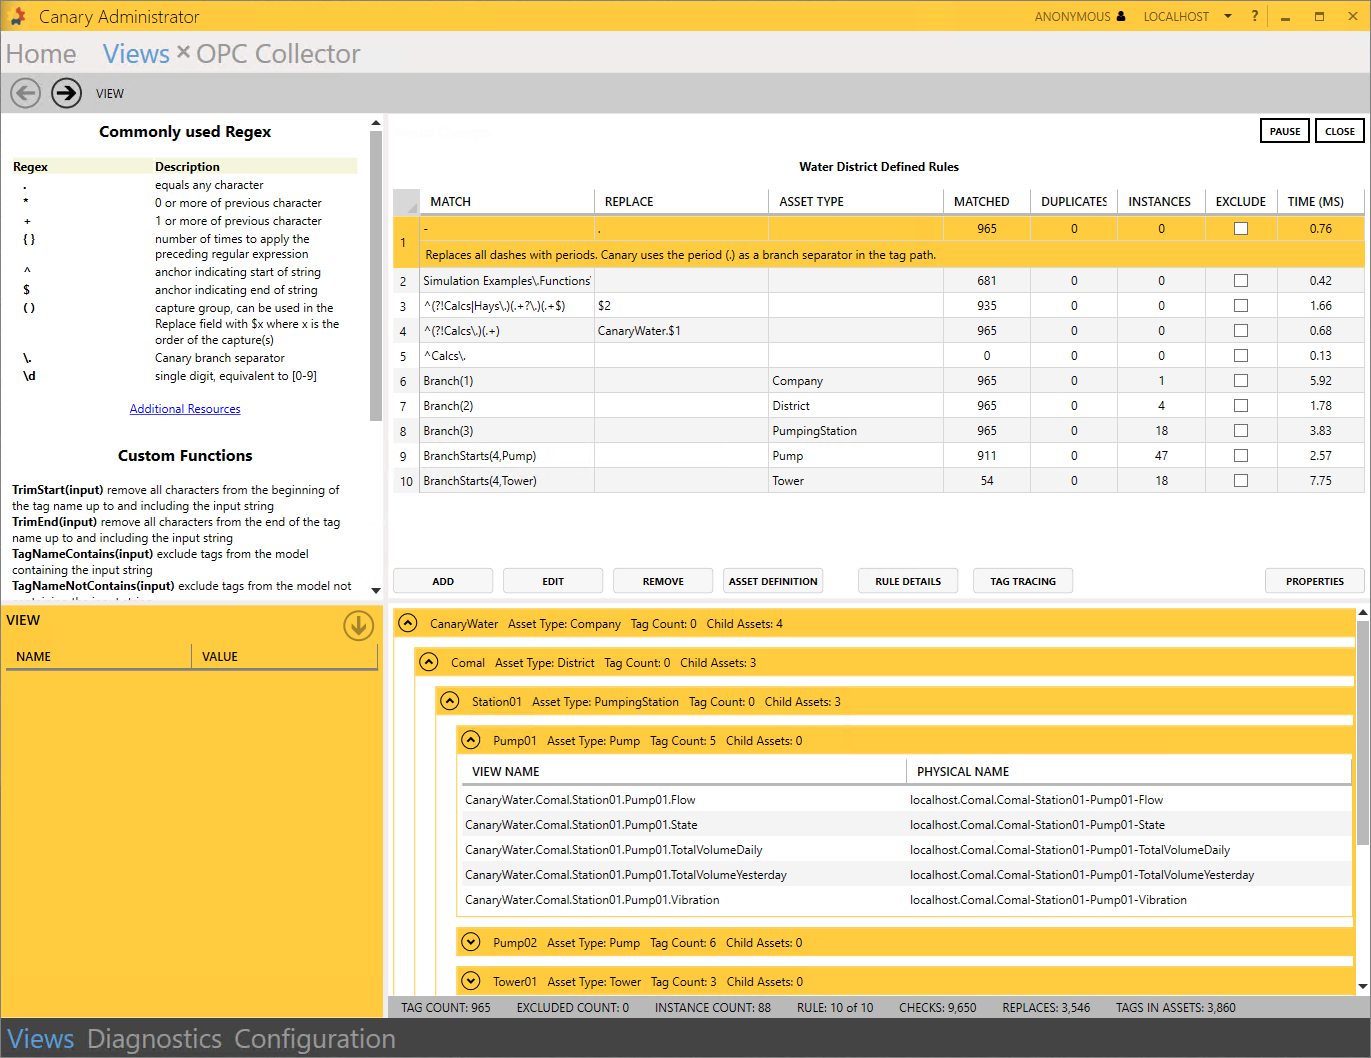Click the back navigation arrow icon
1371x1058 pixels.
pyautogui.click(x=26, y=93)
